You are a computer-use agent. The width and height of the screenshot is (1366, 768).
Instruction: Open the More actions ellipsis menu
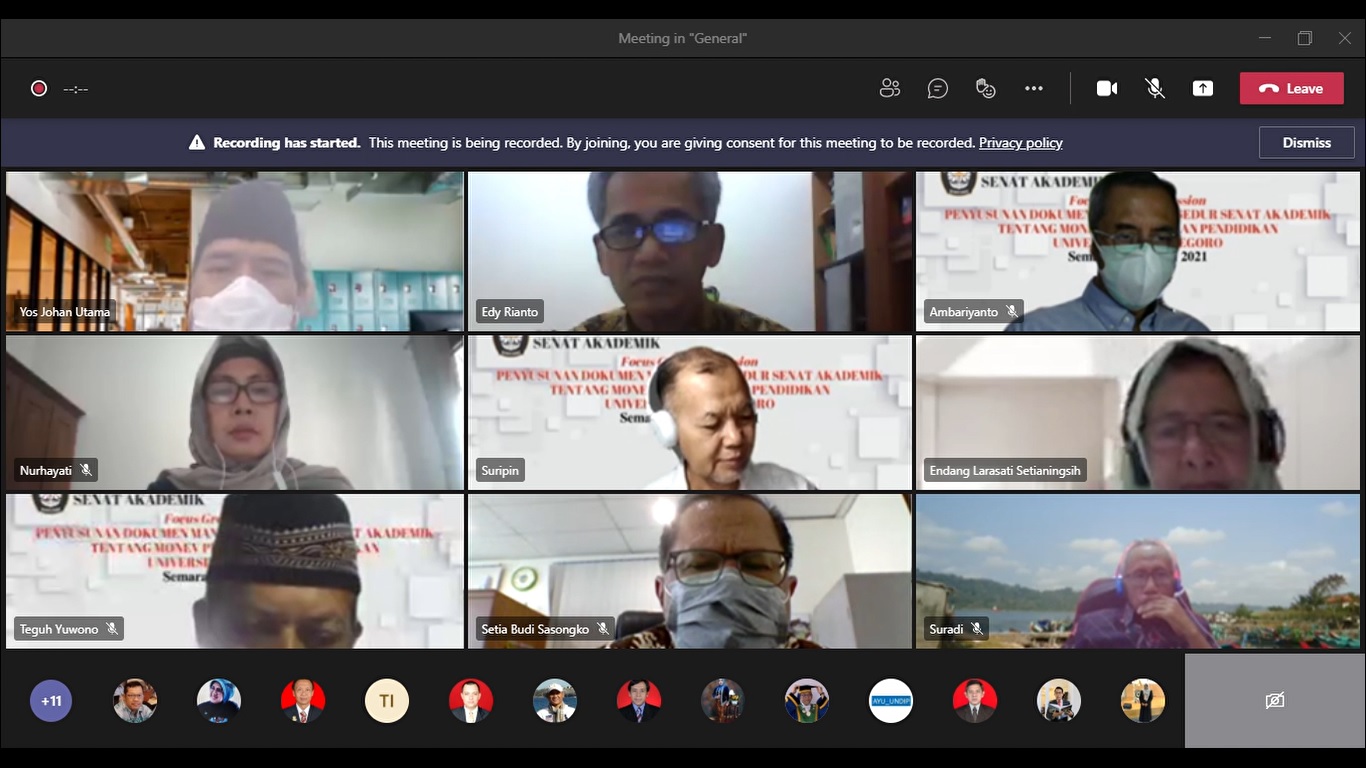point(1034,88)
